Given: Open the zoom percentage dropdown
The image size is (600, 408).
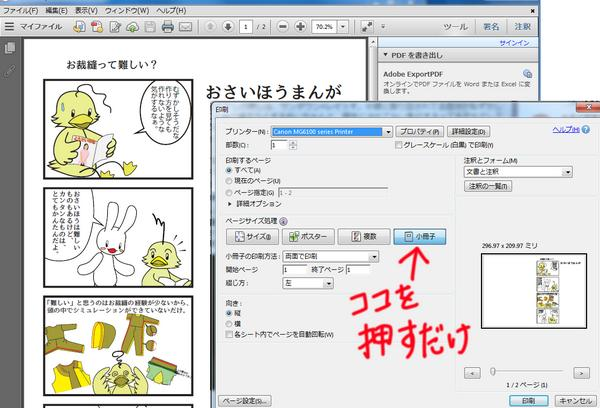Looking at the screenshot, I should [343, 27].
